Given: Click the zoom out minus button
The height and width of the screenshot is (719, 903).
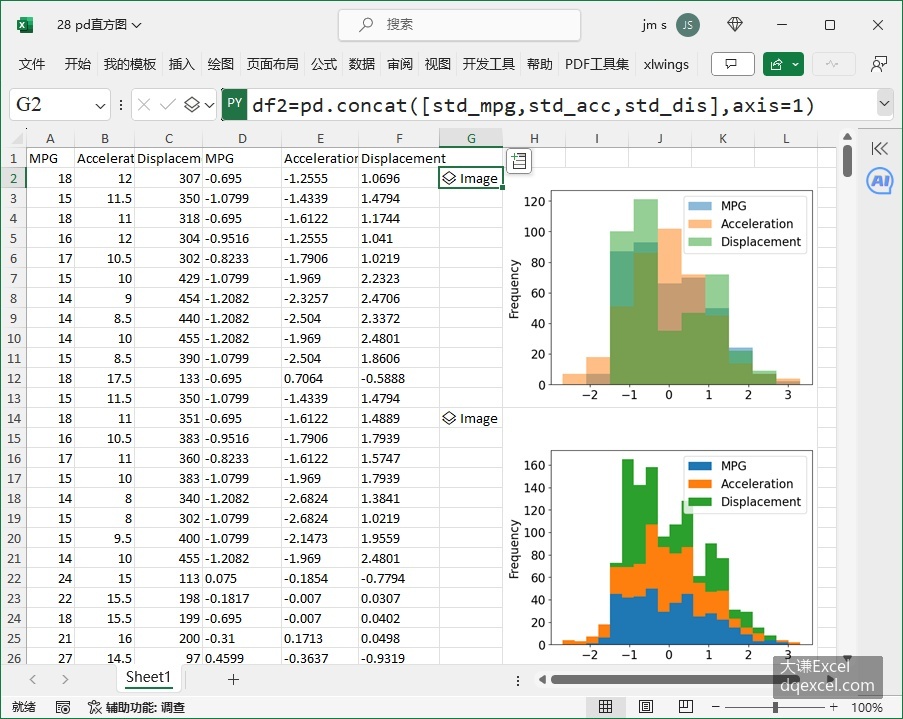Looking at the screenshot, I should tap(715, 707).
